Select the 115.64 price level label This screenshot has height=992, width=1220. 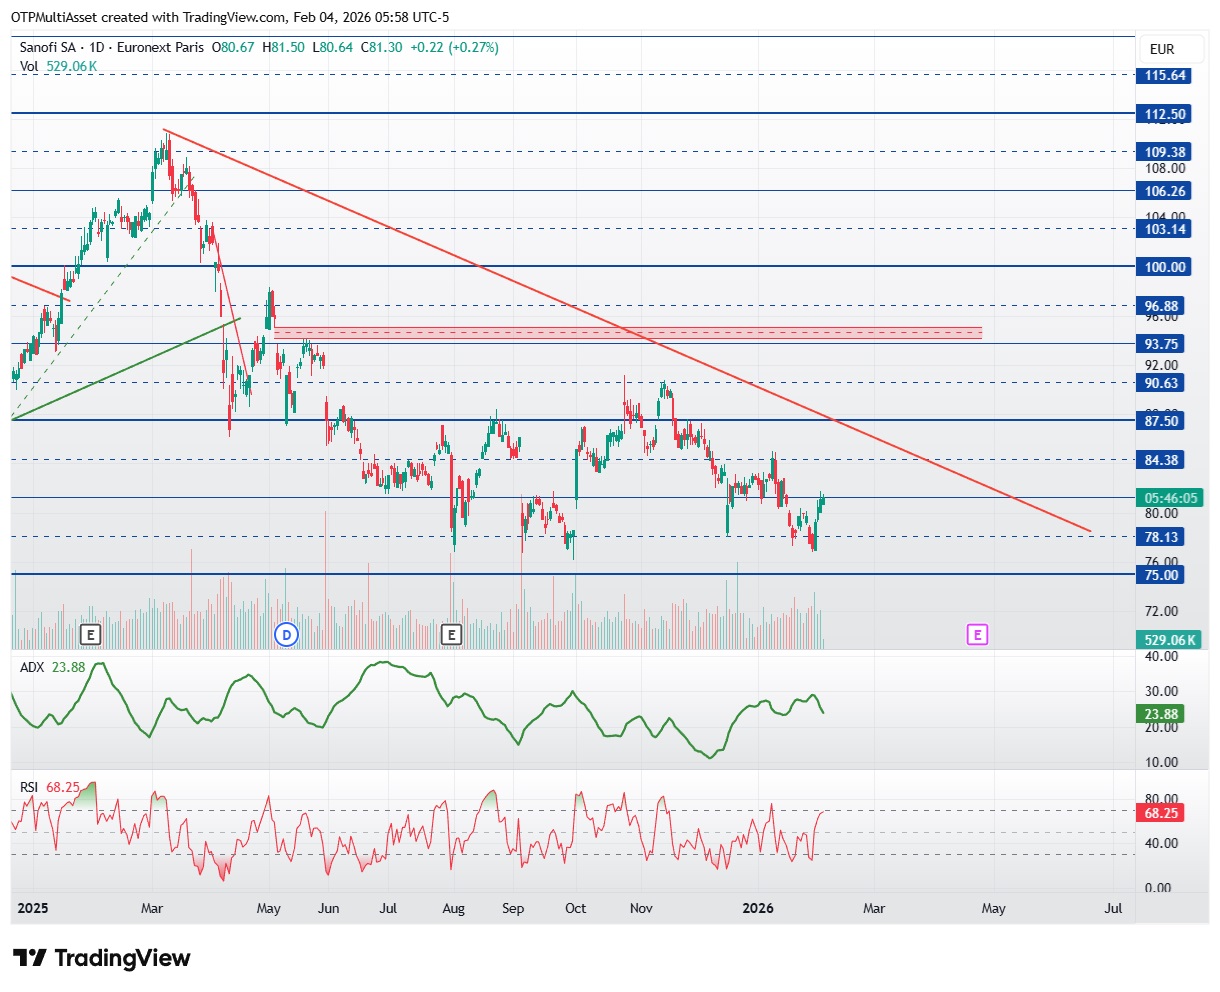click(1165, 75)
